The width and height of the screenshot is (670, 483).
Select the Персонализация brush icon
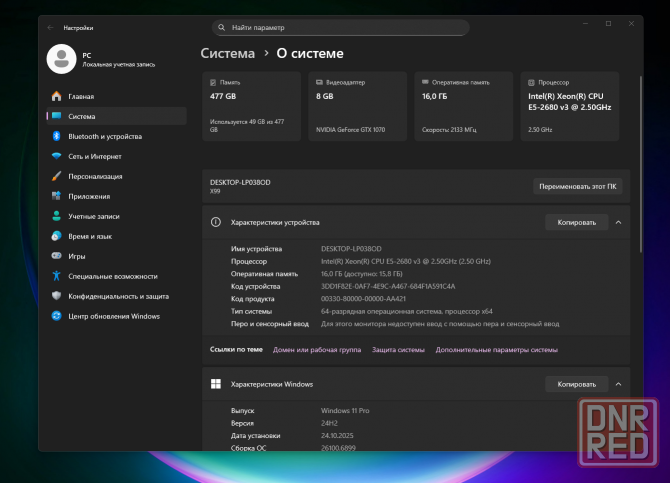click(57, 176)
